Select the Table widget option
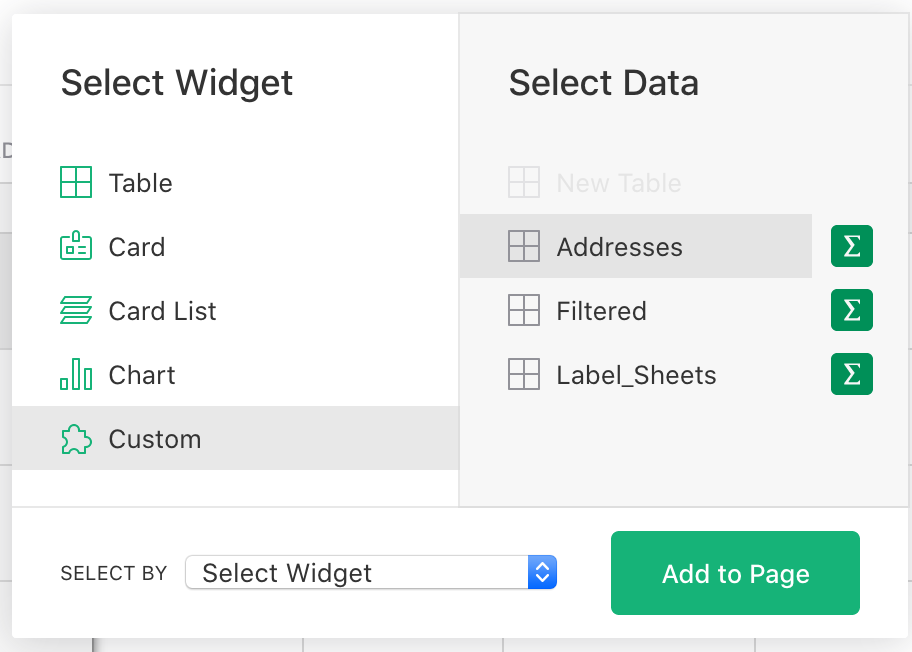912x652 pixels. (140, 183)
